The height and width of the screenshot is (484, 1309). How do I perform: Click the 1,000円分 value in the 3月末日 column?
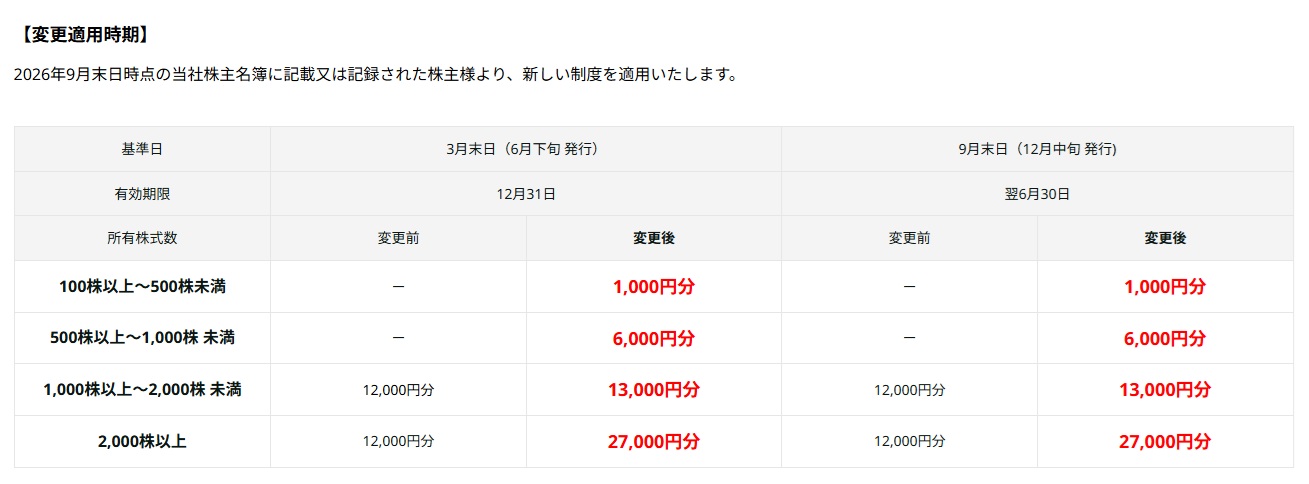point(654,287)
